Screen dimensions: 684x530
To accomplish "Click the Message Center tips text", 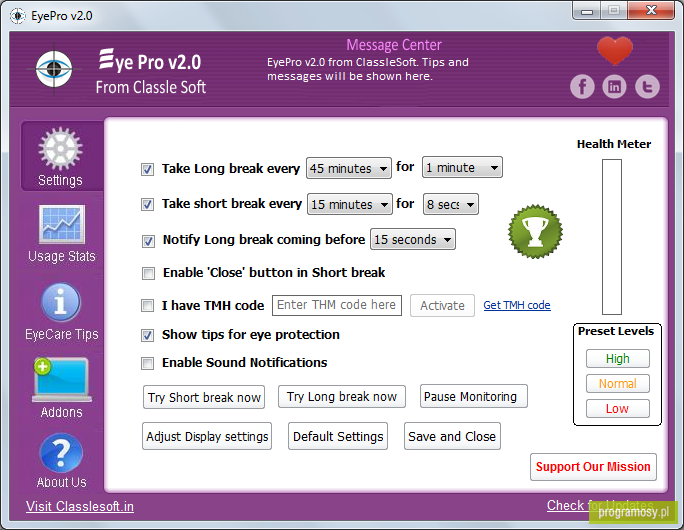I will point(368,69).
